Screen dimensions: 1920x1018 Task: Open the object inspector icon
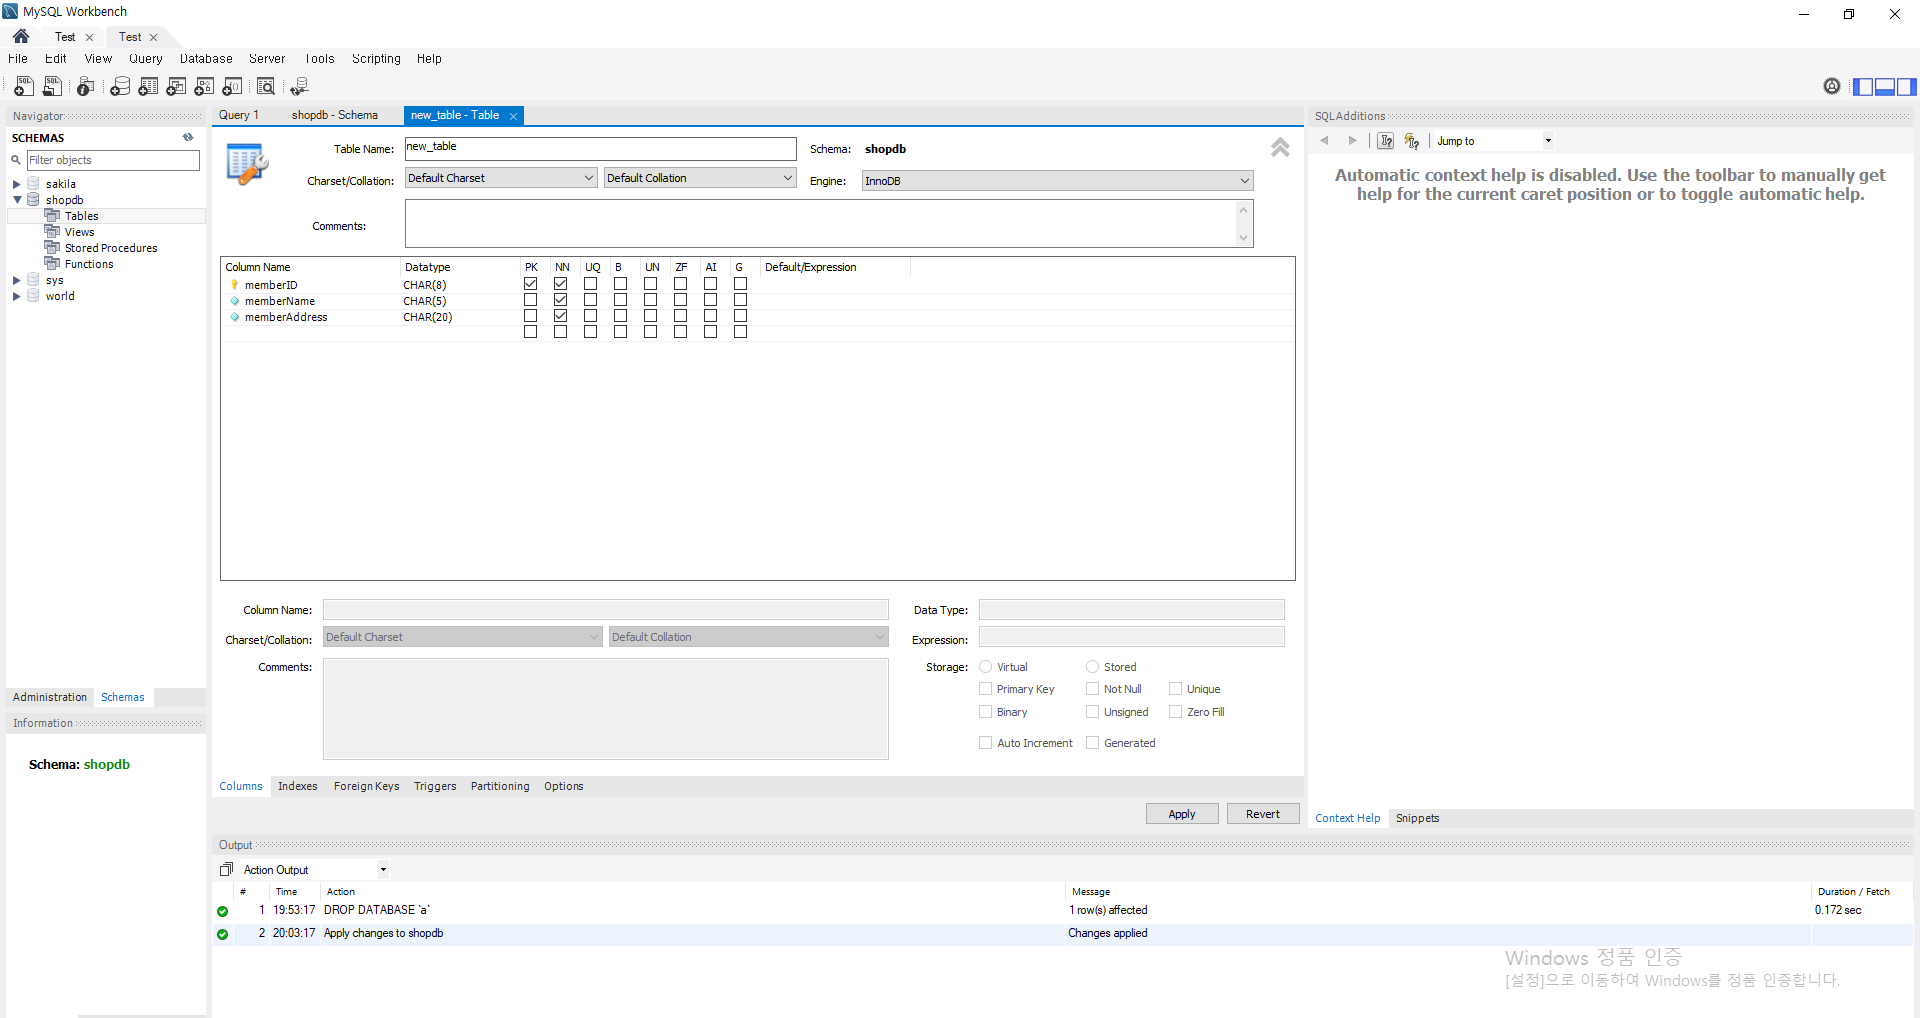(86, 86)
